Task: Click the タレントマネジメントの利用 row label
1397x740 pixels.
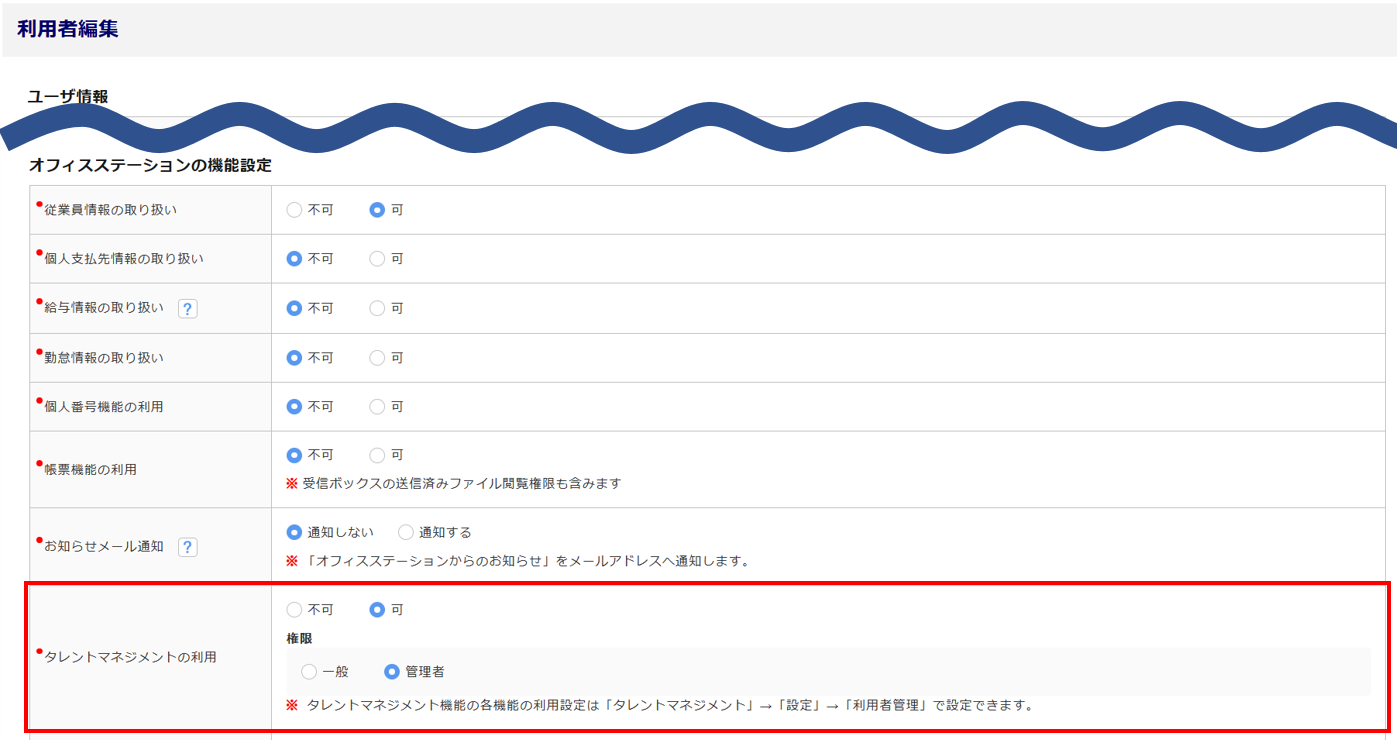Action: (131, 657)
